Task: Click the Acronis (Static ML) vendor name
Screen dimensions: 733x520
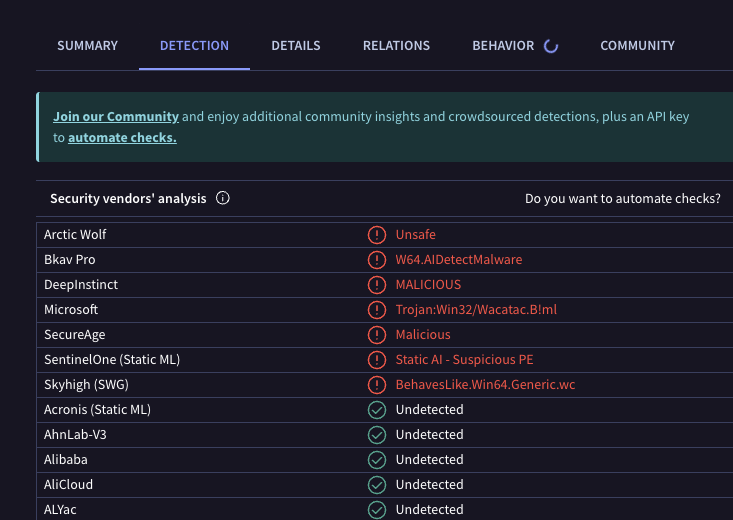Action: coord(97,409)
